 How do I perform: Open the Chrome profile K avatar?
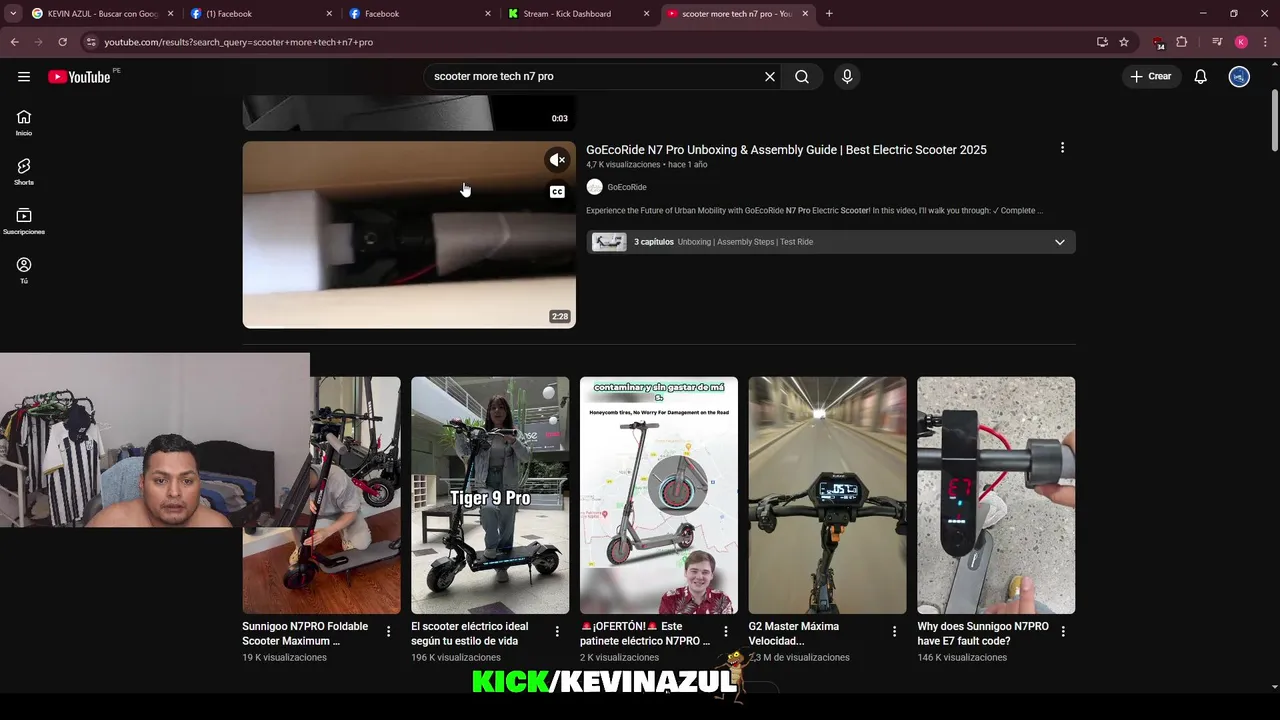point(1241,42)
